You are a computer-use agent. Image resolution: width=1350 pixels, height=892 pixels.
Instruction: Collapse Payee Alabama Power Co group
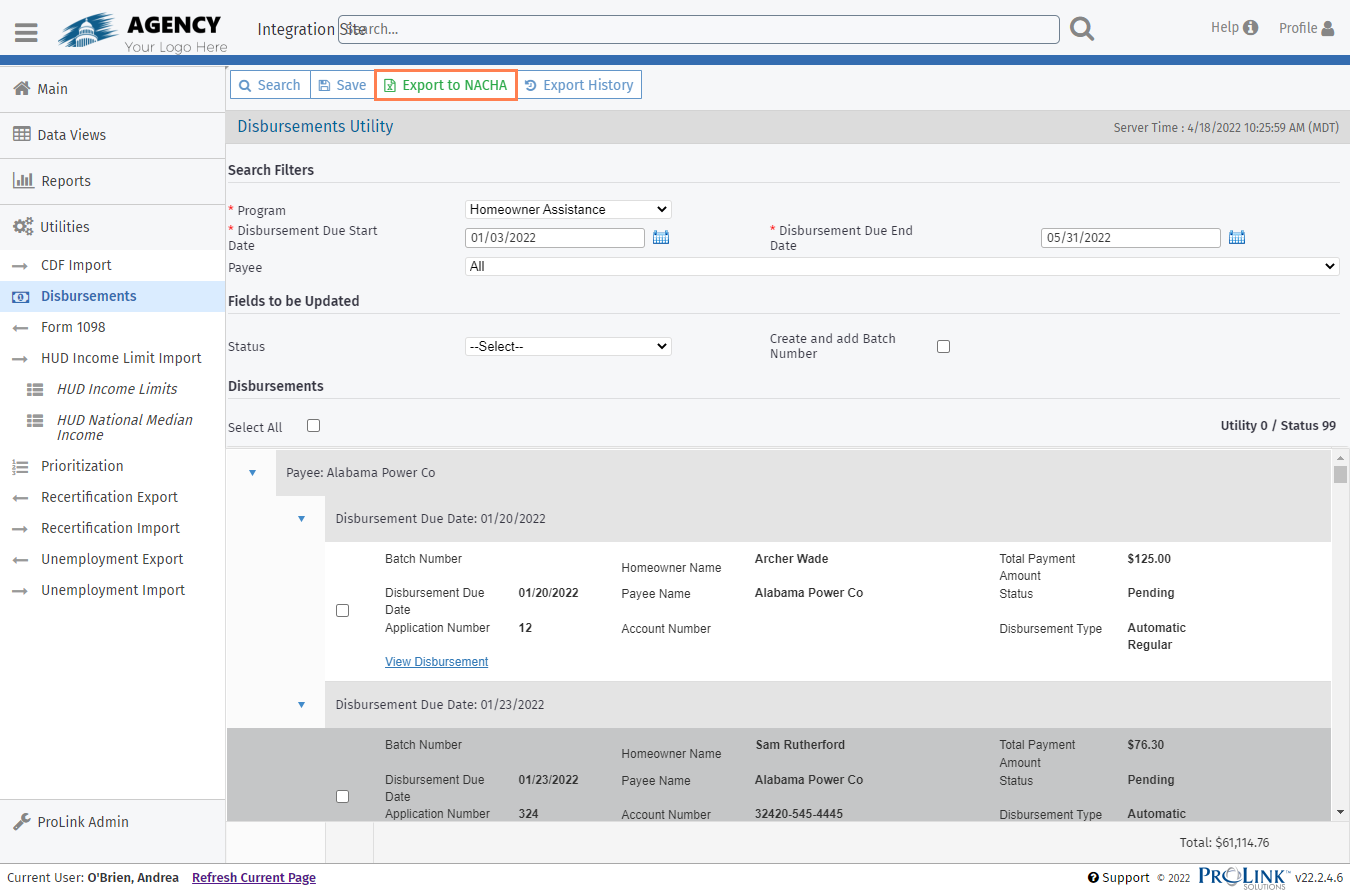click(x=252, y=473)
